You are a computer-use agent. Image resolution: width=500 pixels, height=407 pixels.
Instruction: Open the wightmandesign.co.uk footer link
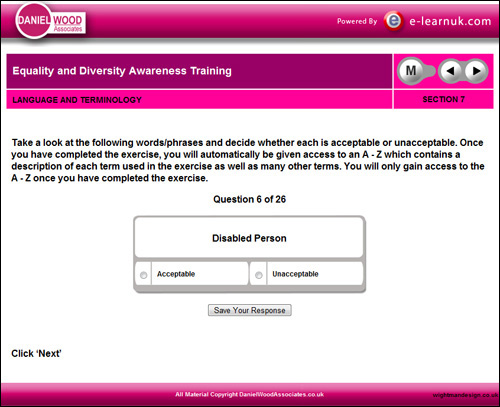click(465, 395)
